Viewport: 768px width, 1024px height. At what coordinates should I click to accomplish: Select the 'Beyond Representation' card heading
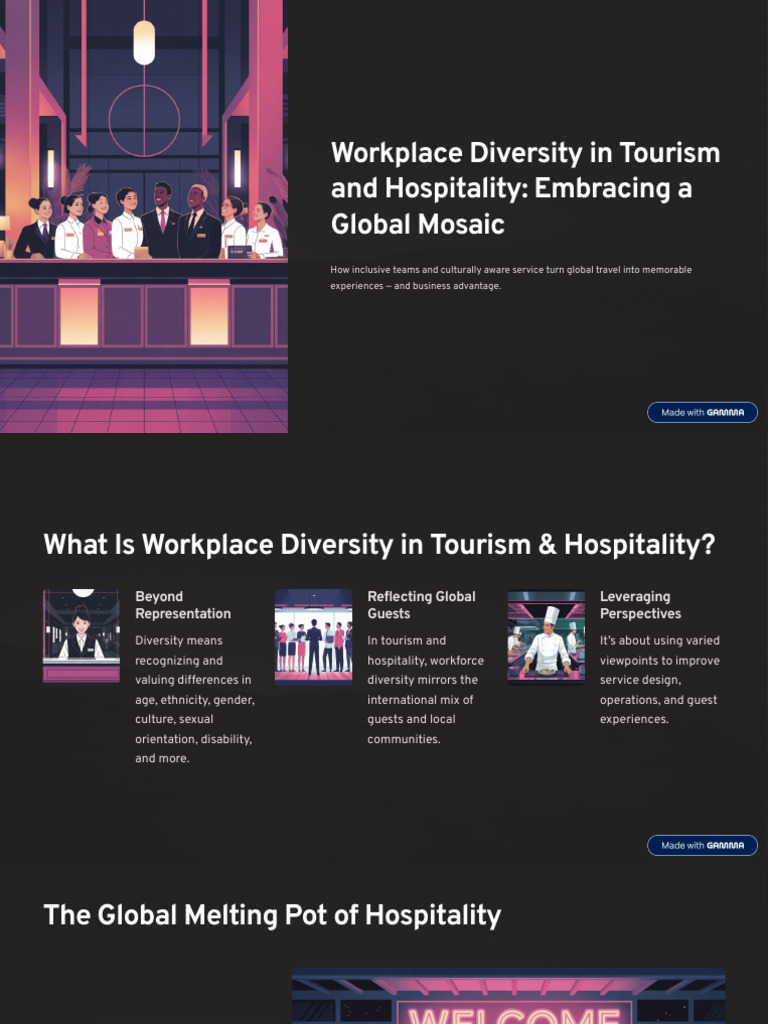(x=183, y=605)
